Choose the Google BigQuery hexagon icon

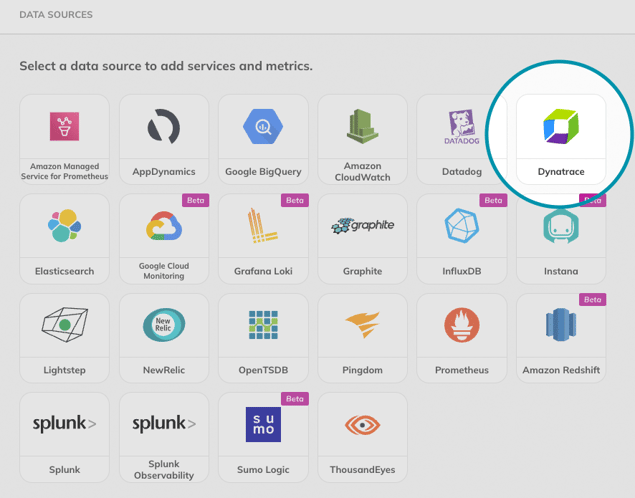263,127
